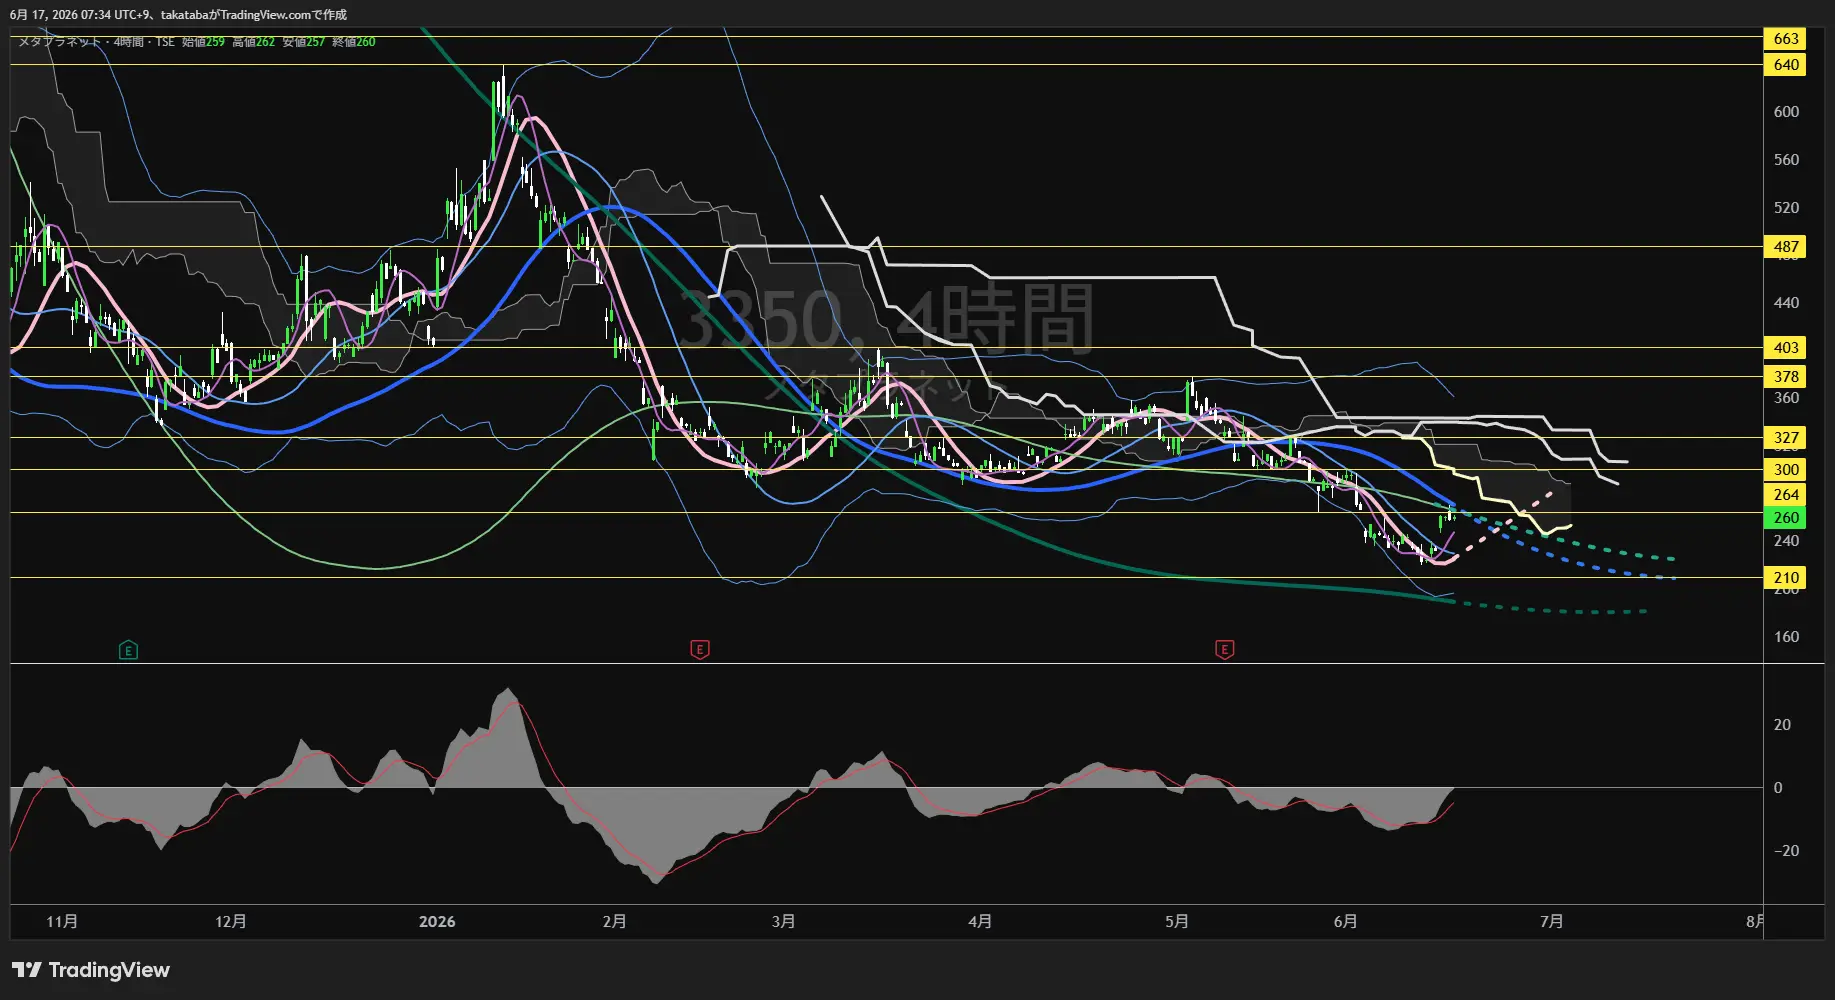Viewport: 1835px width, 1000px height.
Task: Select the 487 yellow price label
Action: (x=1785, y=247)
